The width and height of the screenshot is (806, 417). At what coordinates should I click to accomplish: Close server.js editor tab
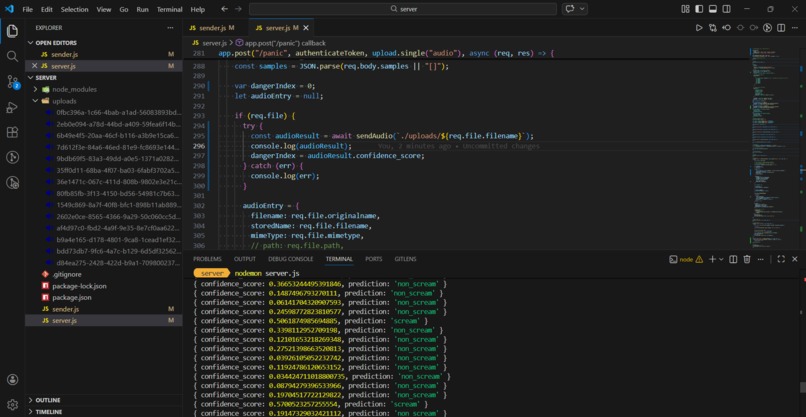[x=306, y=28]
